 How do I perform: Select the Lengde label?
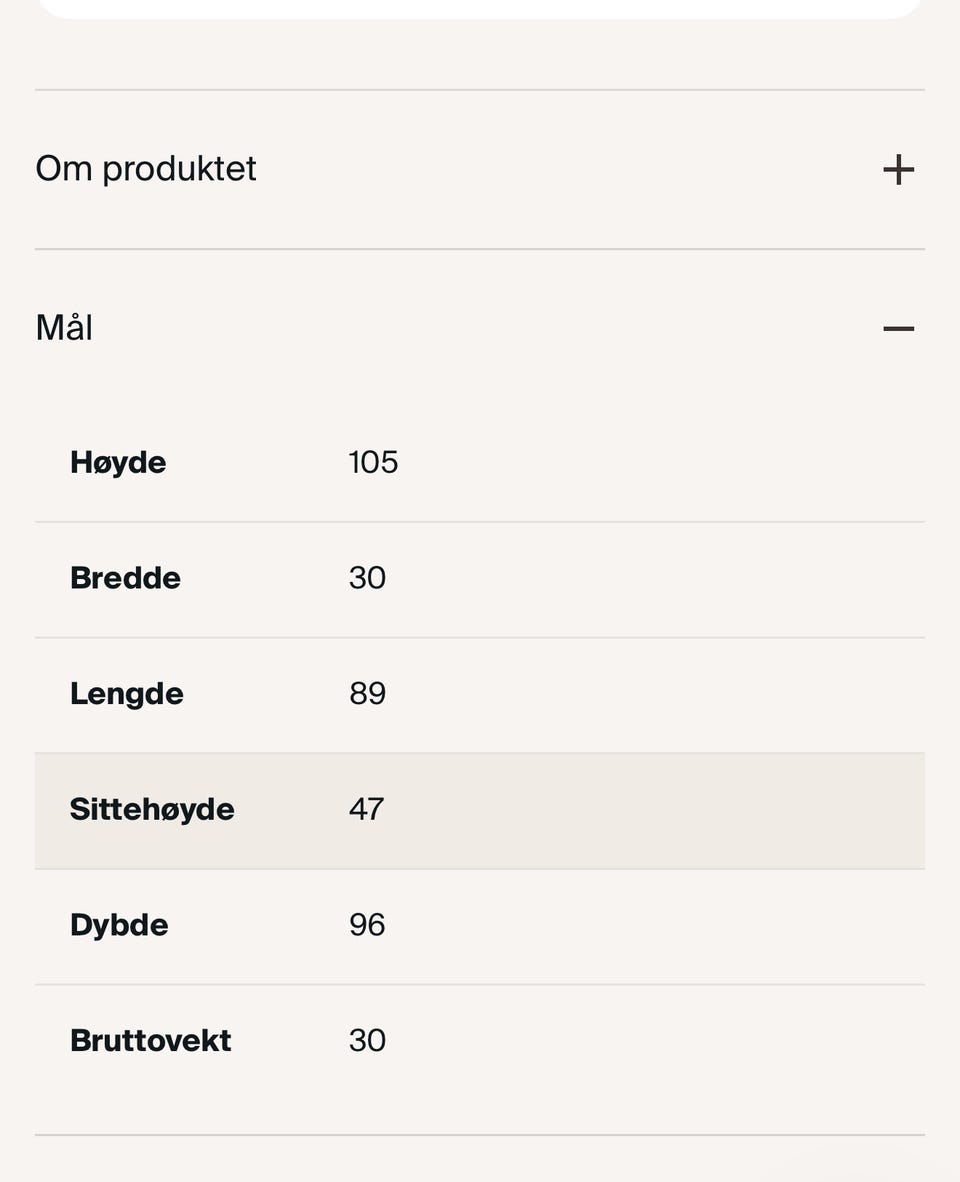coord(127,694)
